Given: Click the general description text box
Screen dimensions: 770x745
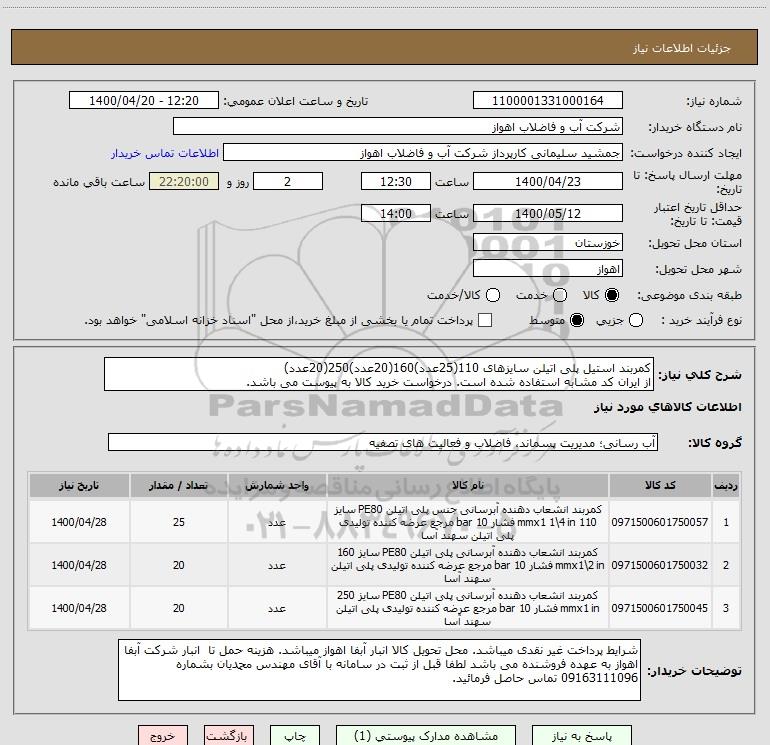Looking at the screenshot, I should click(x=379, y=374).
